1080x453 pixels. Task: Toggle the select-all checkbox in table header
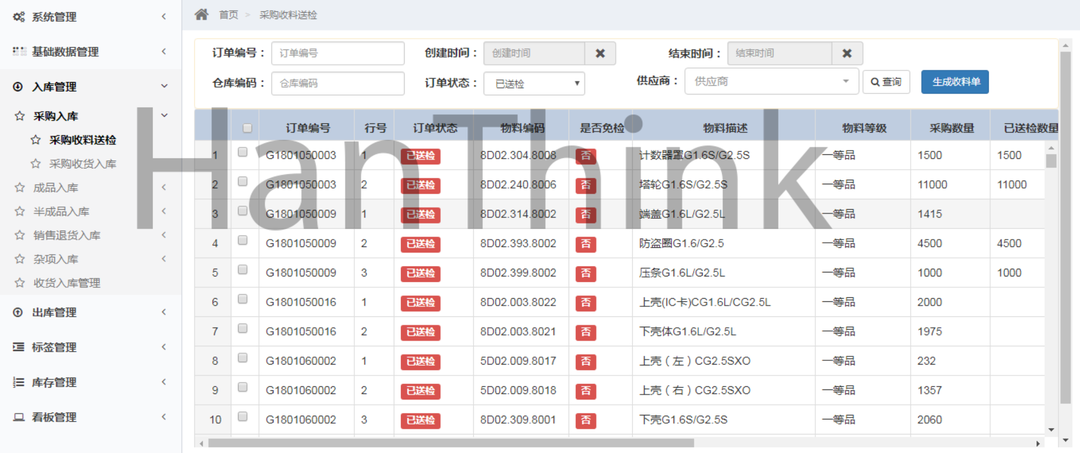(246, 127)
